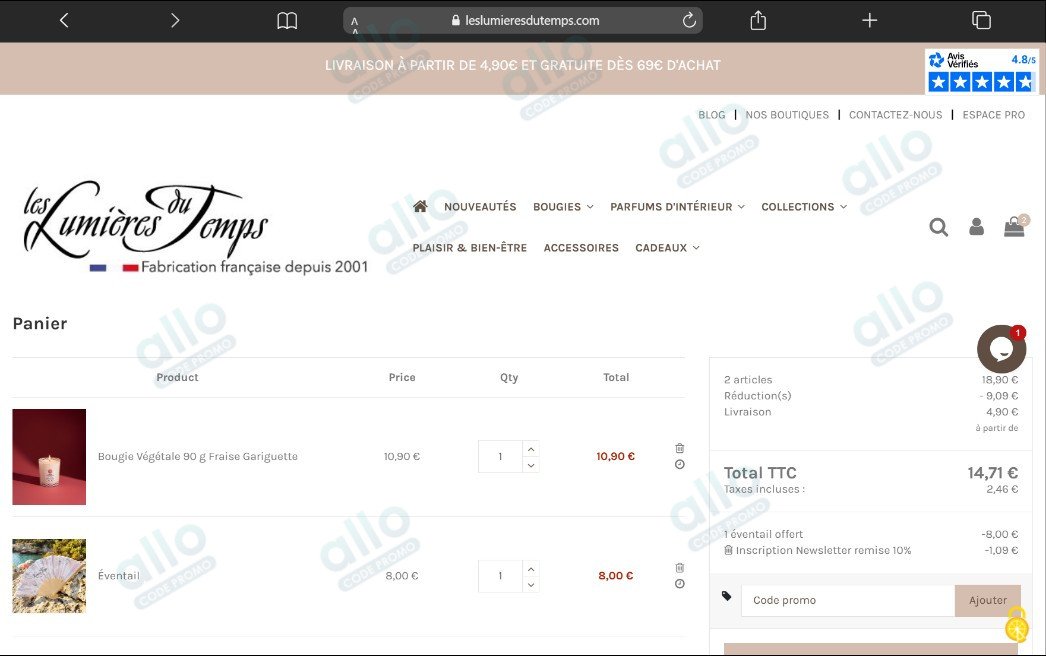Screen dimensions: 1046x656
Task: Increase quantity of Éventail
Action: tap(531, 569)
